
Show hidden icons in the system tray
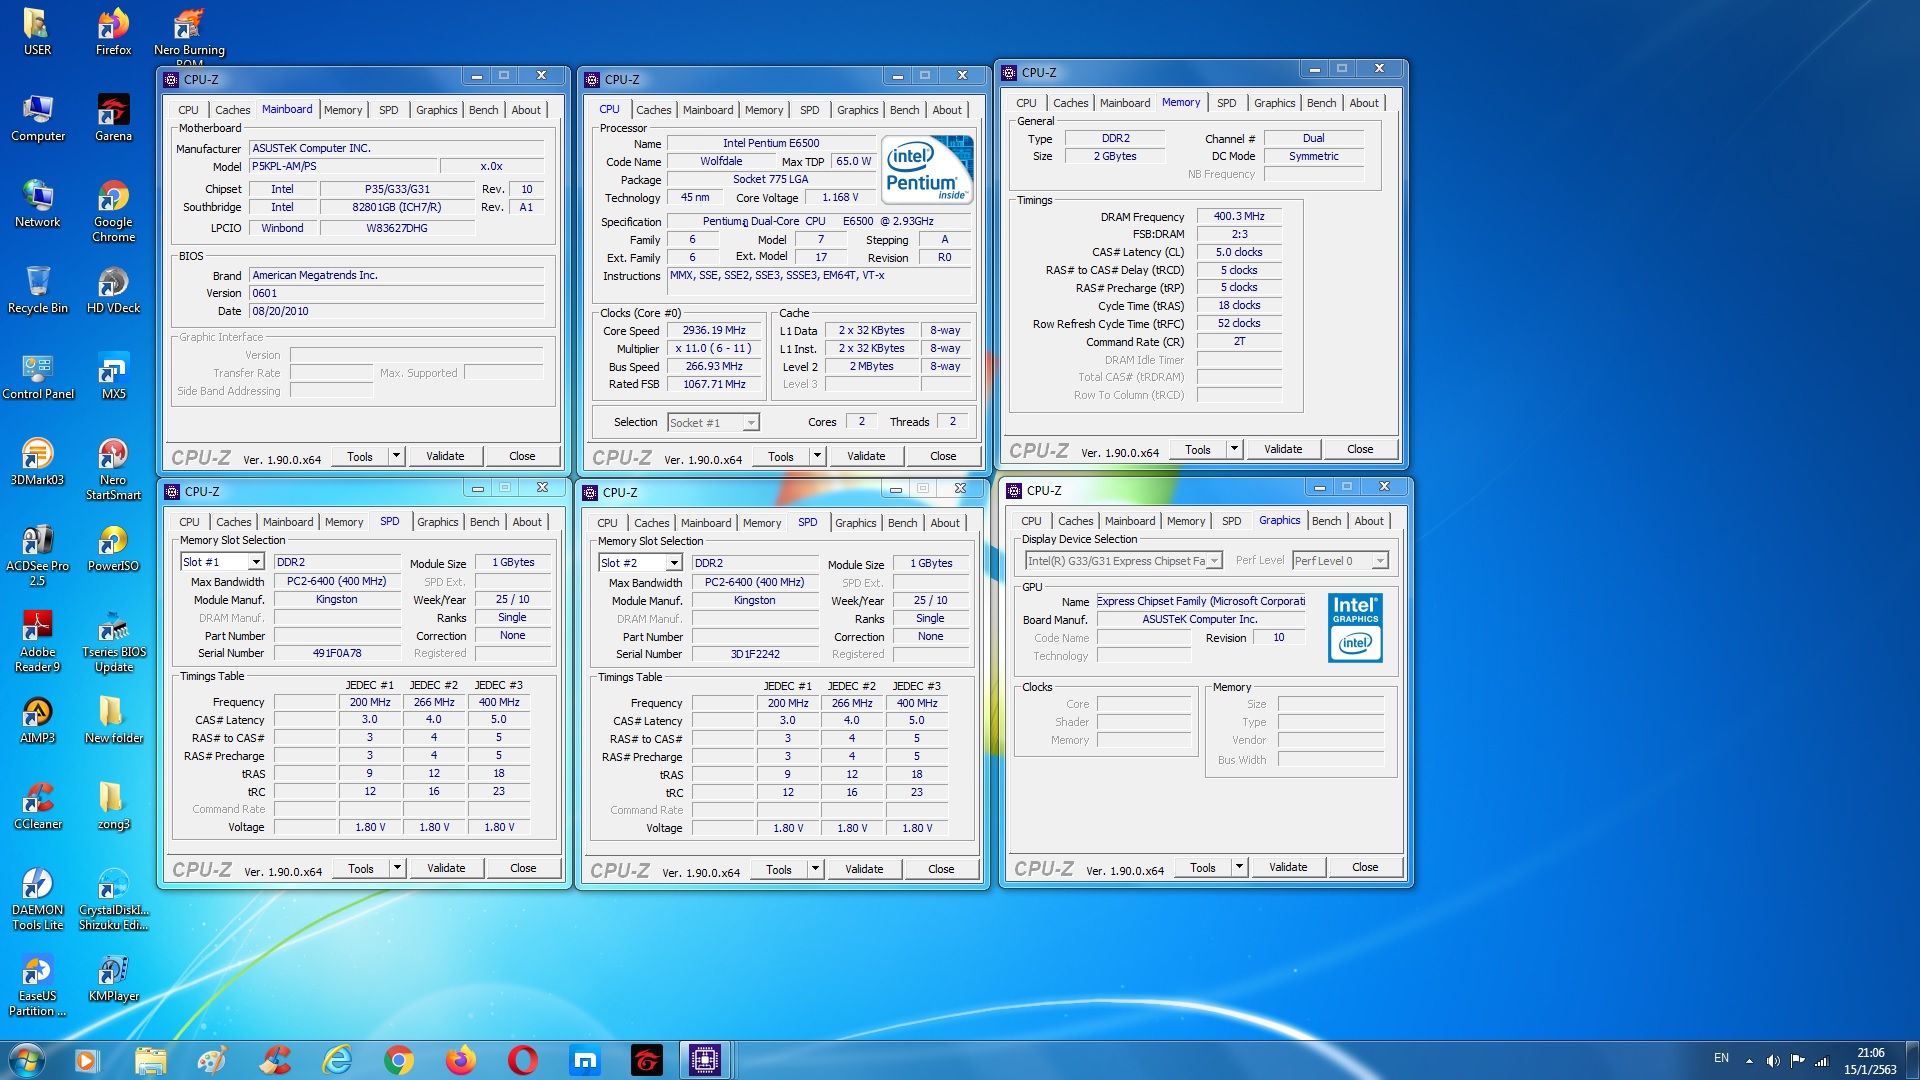point(1749,1061)
